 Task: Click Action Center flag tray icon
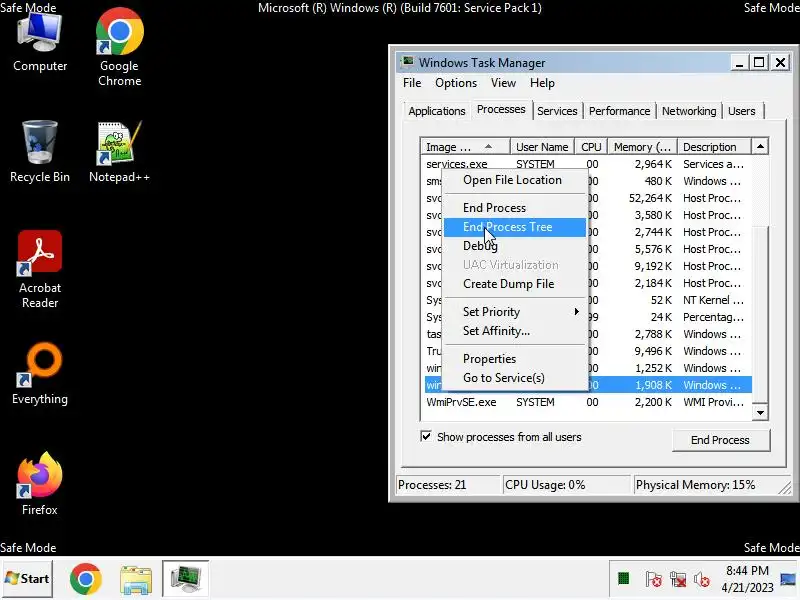pyautogui.click(x=653, y=580)
